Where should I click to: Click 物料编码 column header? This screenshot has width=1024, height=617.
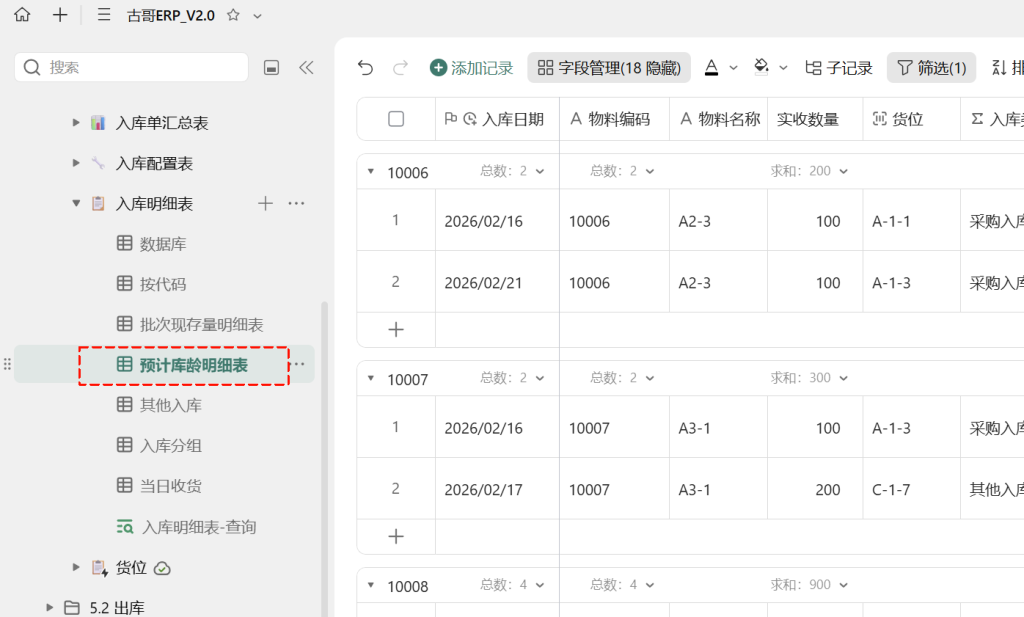615,119
